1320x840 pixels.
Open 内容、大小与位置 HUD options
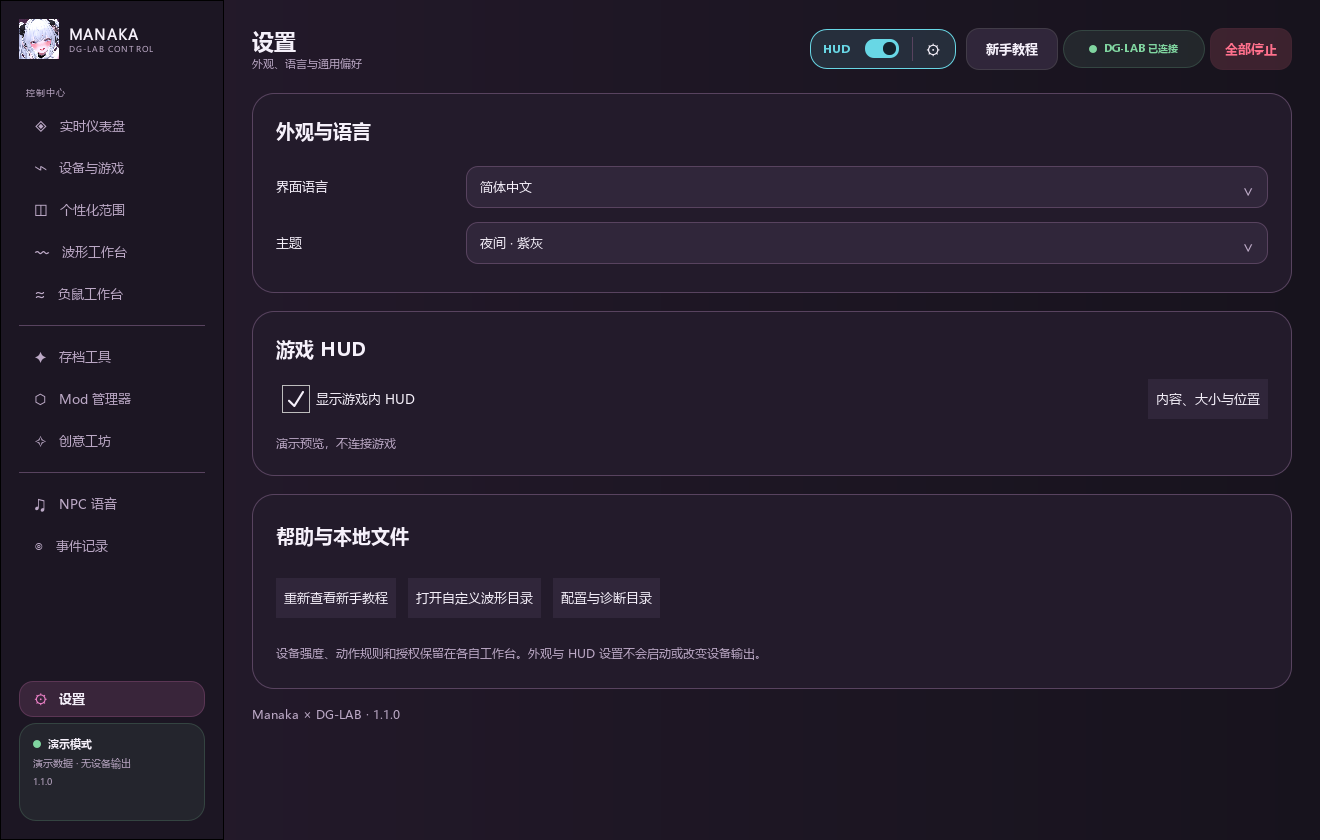(1208, 399)
